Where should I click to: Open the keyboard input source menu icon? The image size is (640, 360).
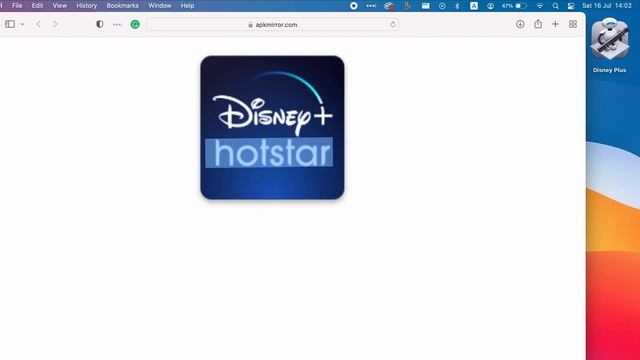474,6
